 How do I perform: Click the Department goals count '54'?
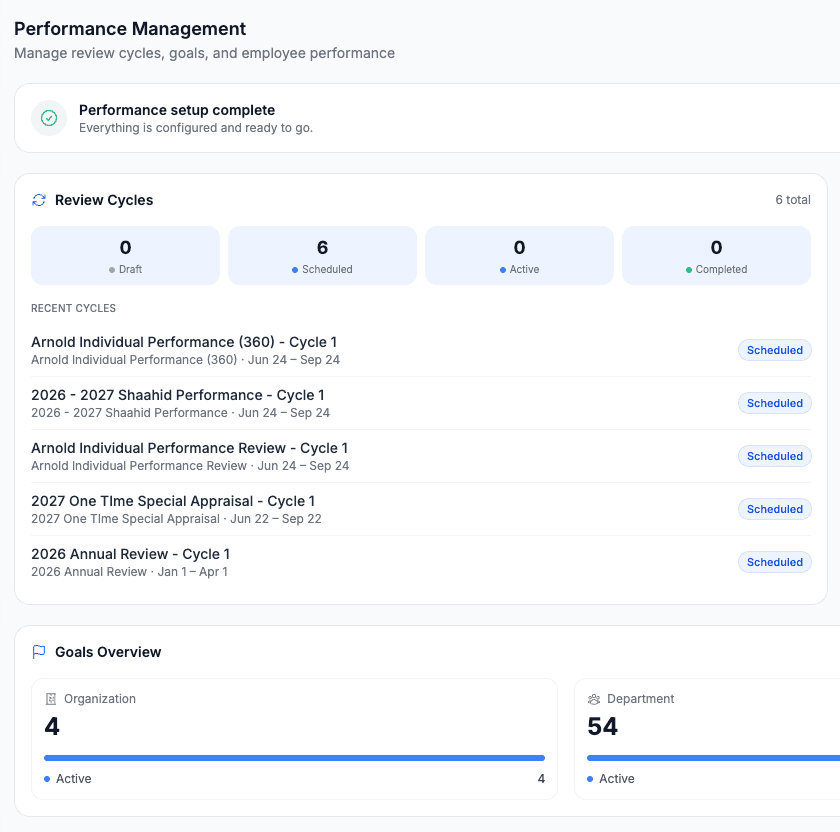(x=603, y=726)
